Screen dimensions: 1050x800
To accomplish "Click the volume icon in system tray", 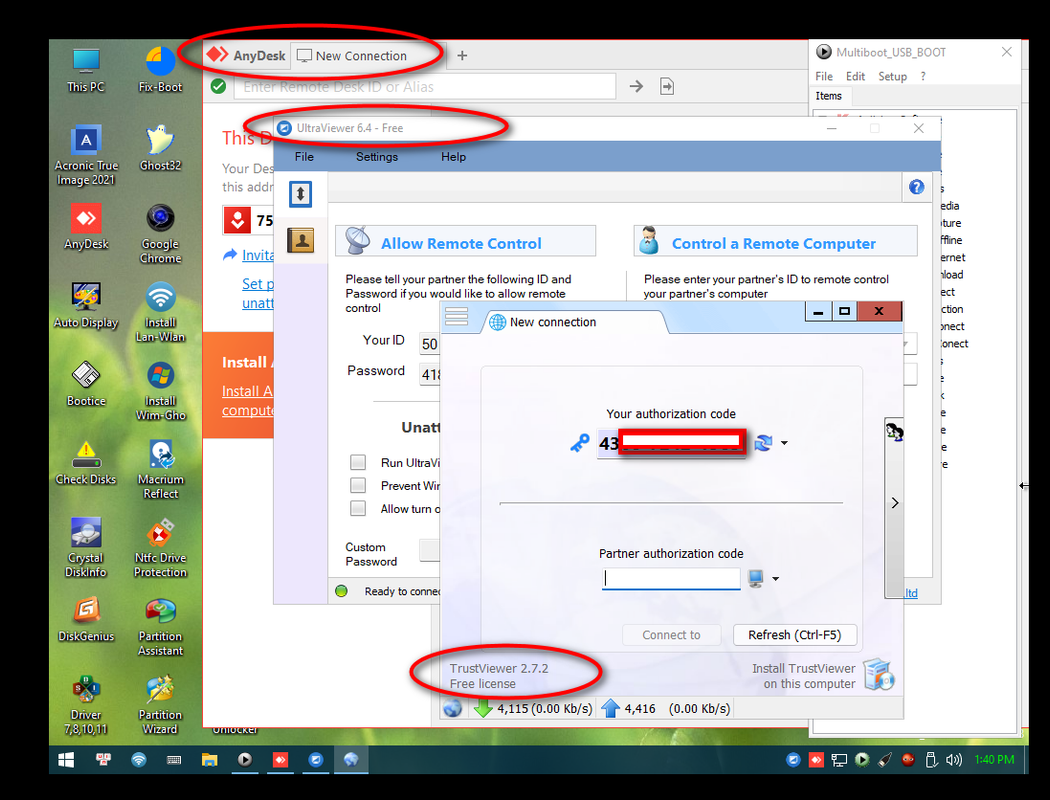I will [x=954, y=759].
